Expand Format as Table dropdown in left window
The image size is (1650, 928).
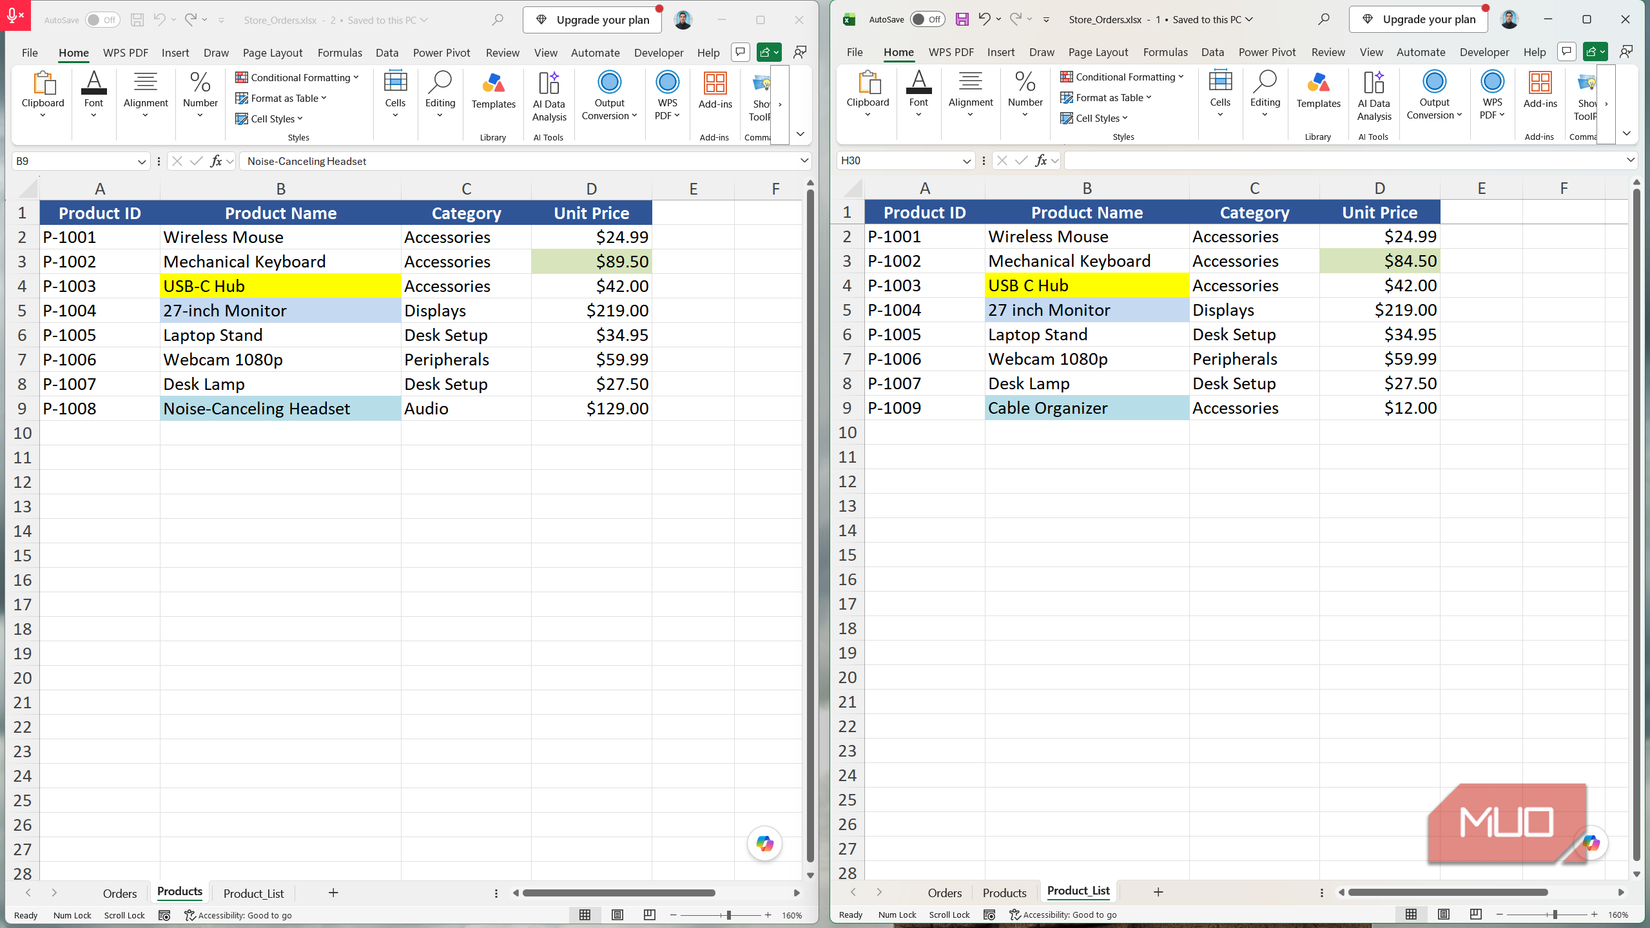pos(281,98)
